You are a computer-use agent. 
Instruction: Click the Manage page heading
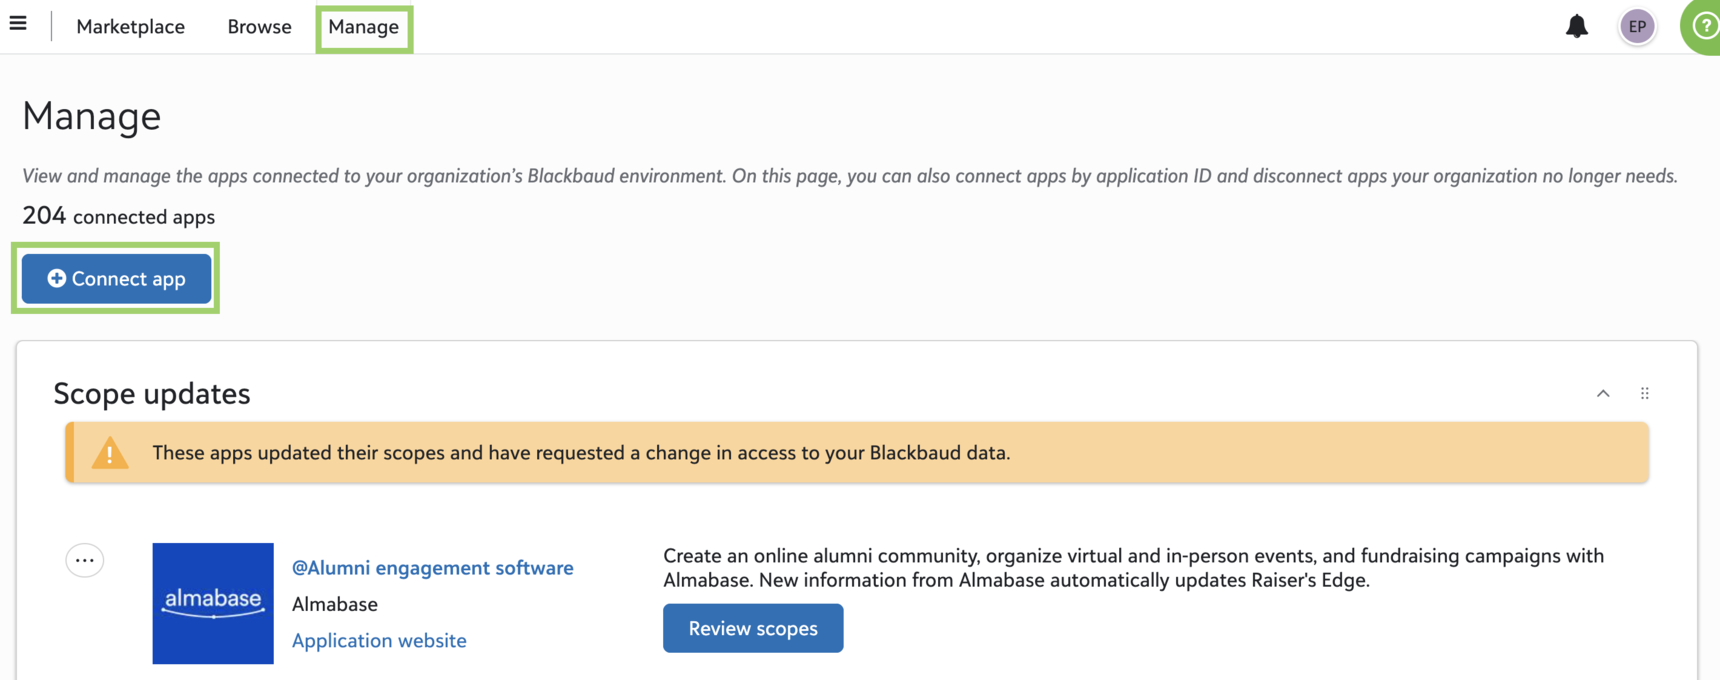[92, 116]
